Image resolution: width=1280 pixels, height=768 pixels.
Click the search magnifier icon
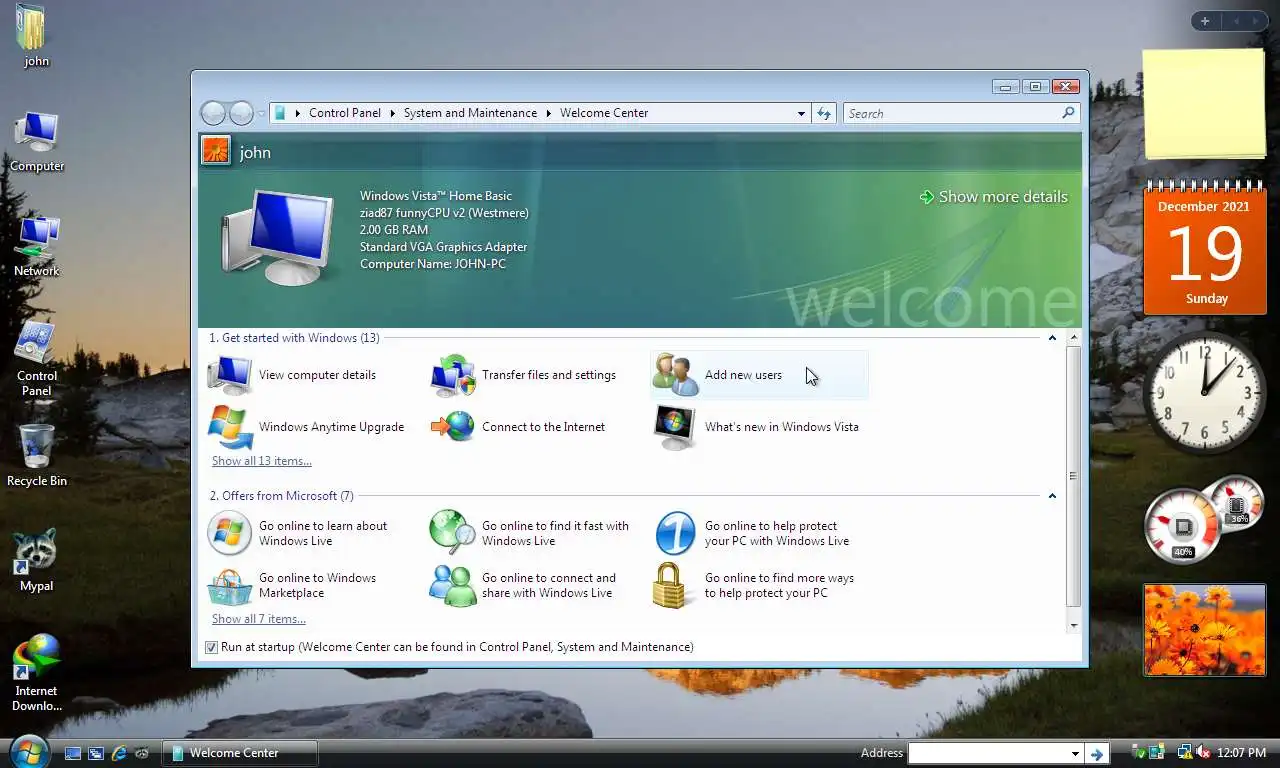pyautogui.click(x=1068, y=113)
